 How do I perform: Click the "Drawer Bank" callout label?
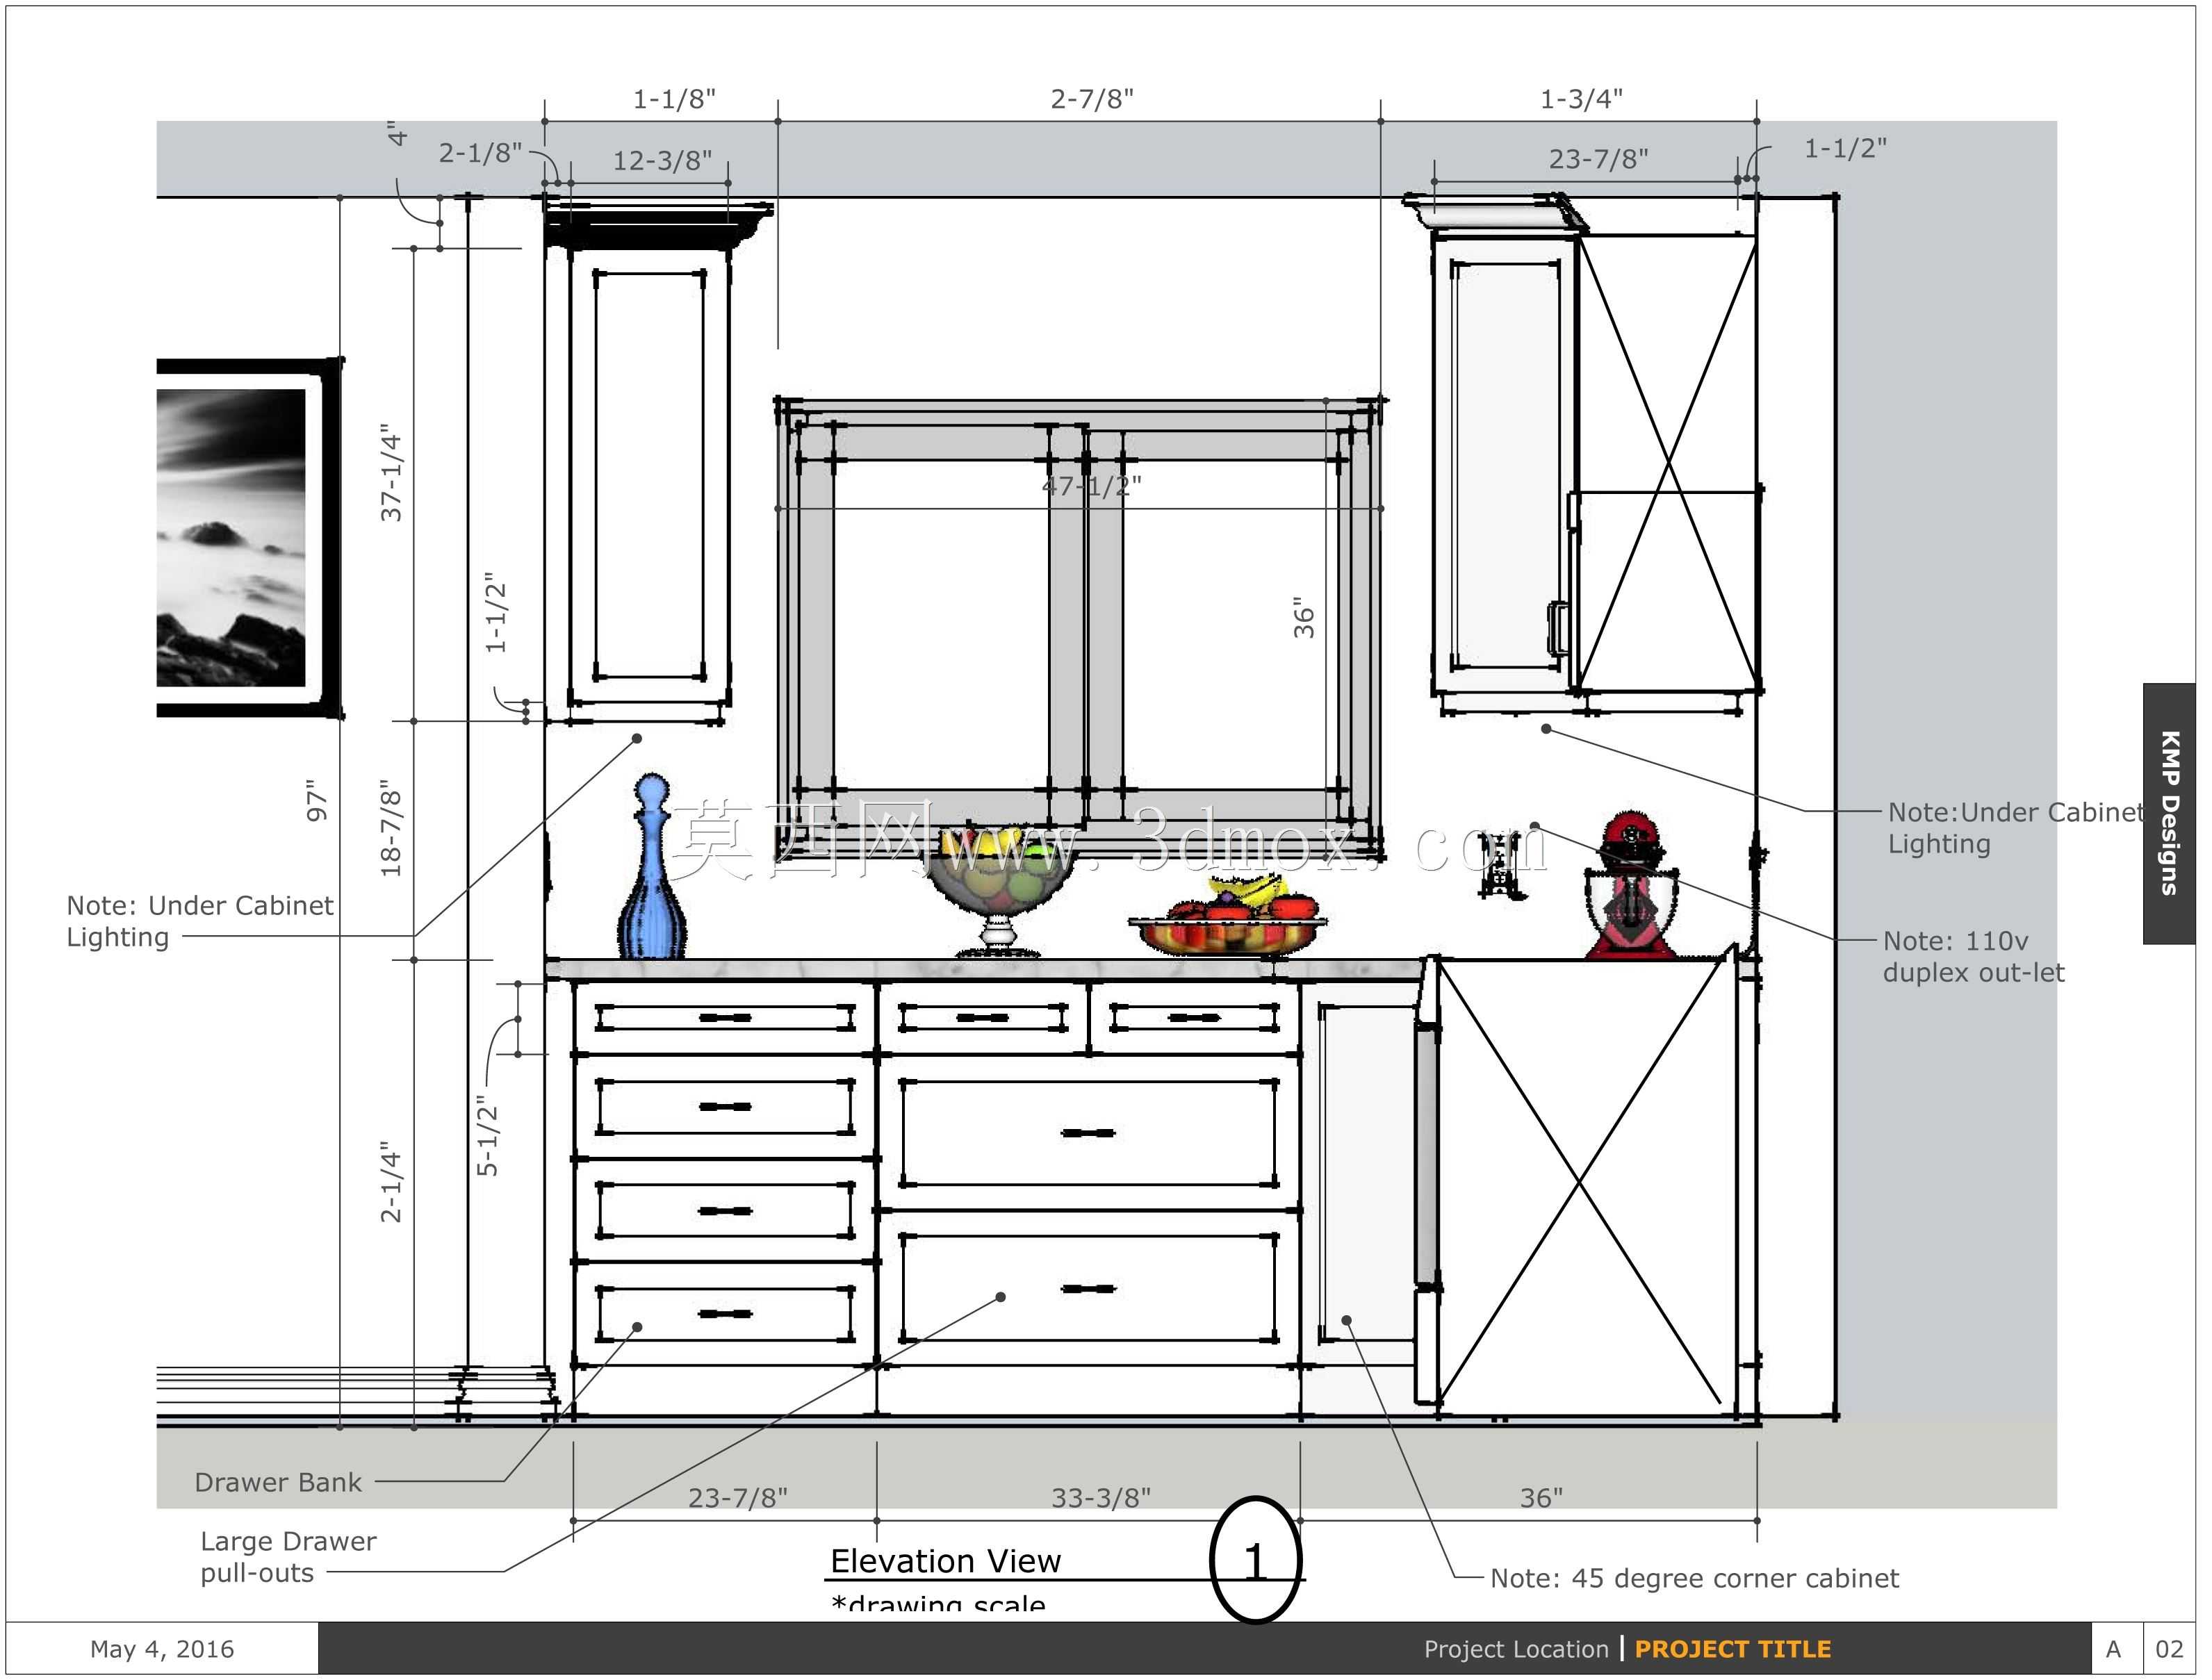pos(278,1482)
